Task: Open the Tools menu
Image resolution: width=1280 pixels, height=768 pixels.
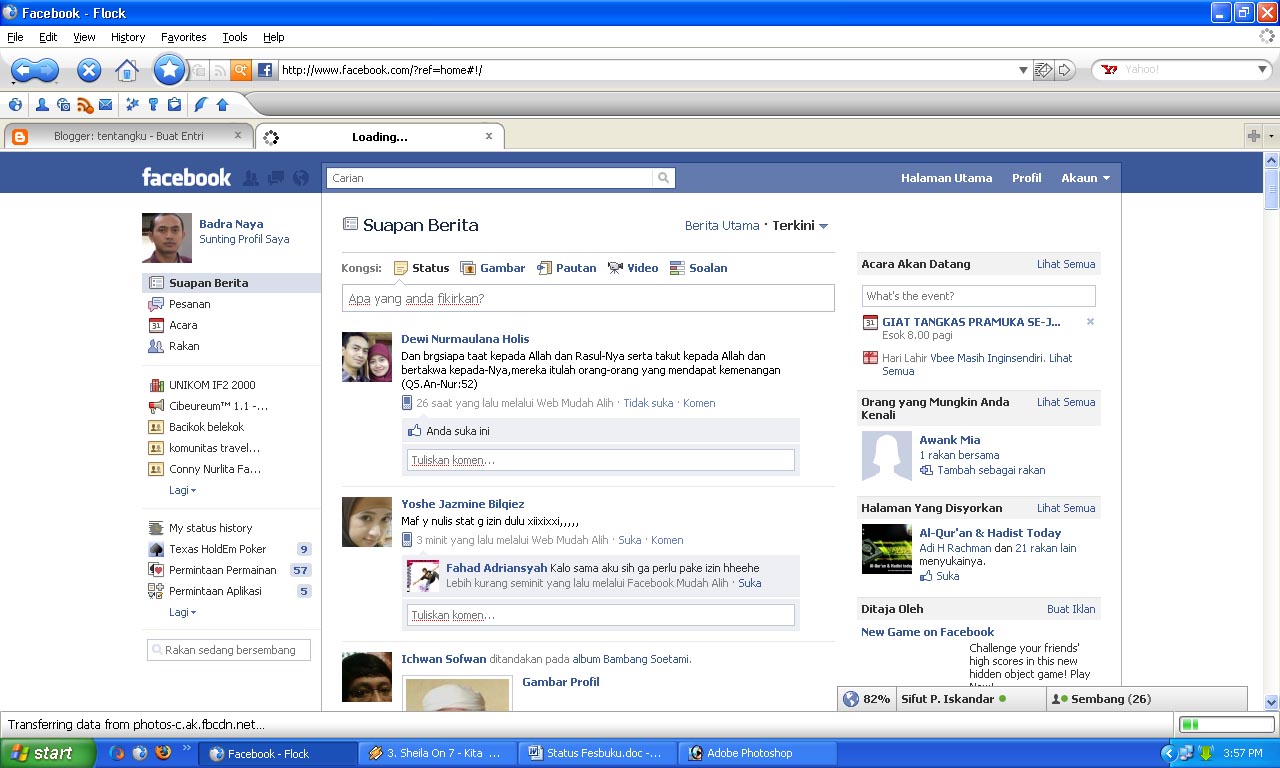Action: (x=235, y=37)
